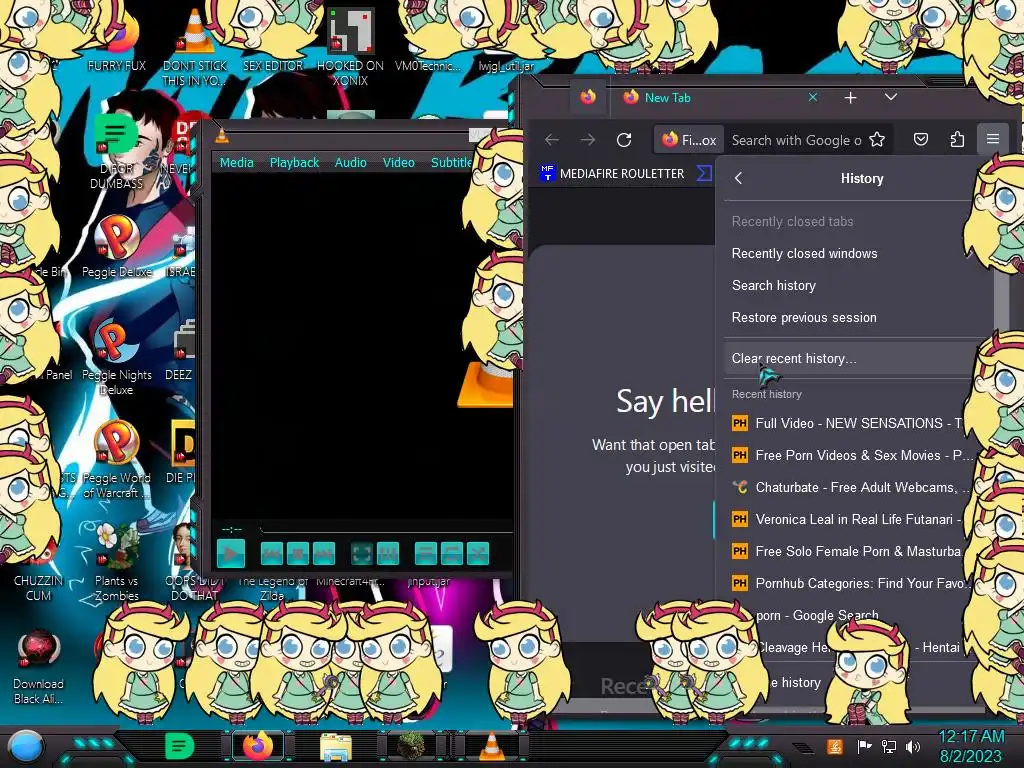
Task: Open Peggle Deluxe desktop icon
Action: coord(117,247)
